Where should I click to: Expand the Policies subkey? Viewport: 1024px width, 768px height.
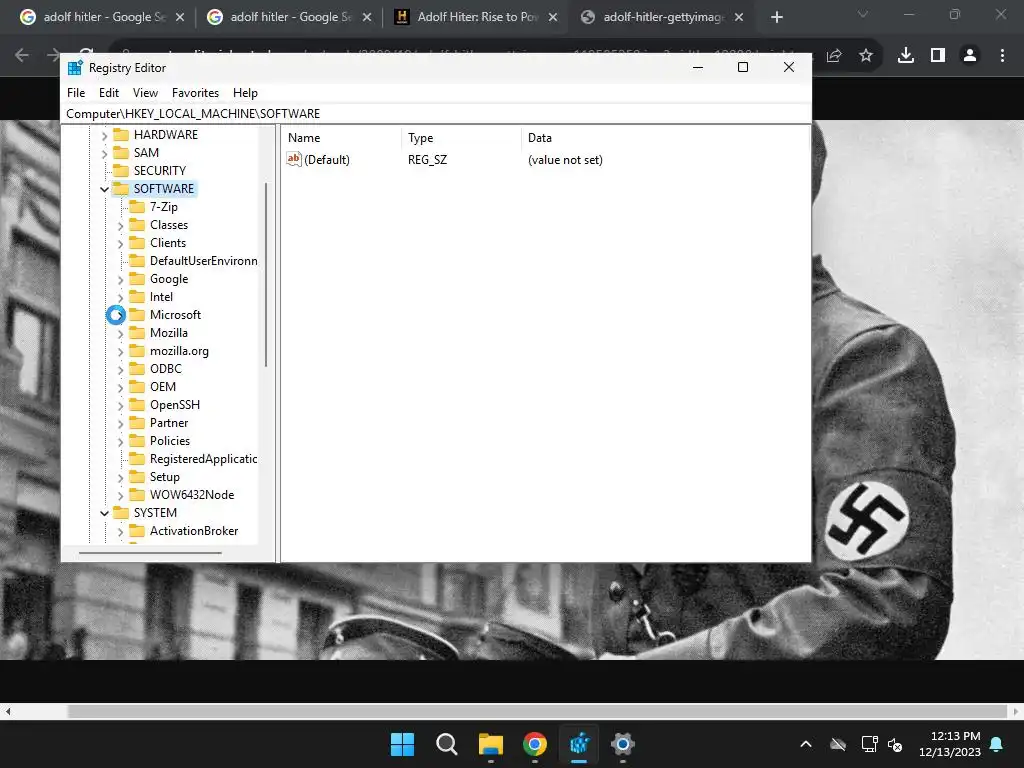(x=120, y=441)
